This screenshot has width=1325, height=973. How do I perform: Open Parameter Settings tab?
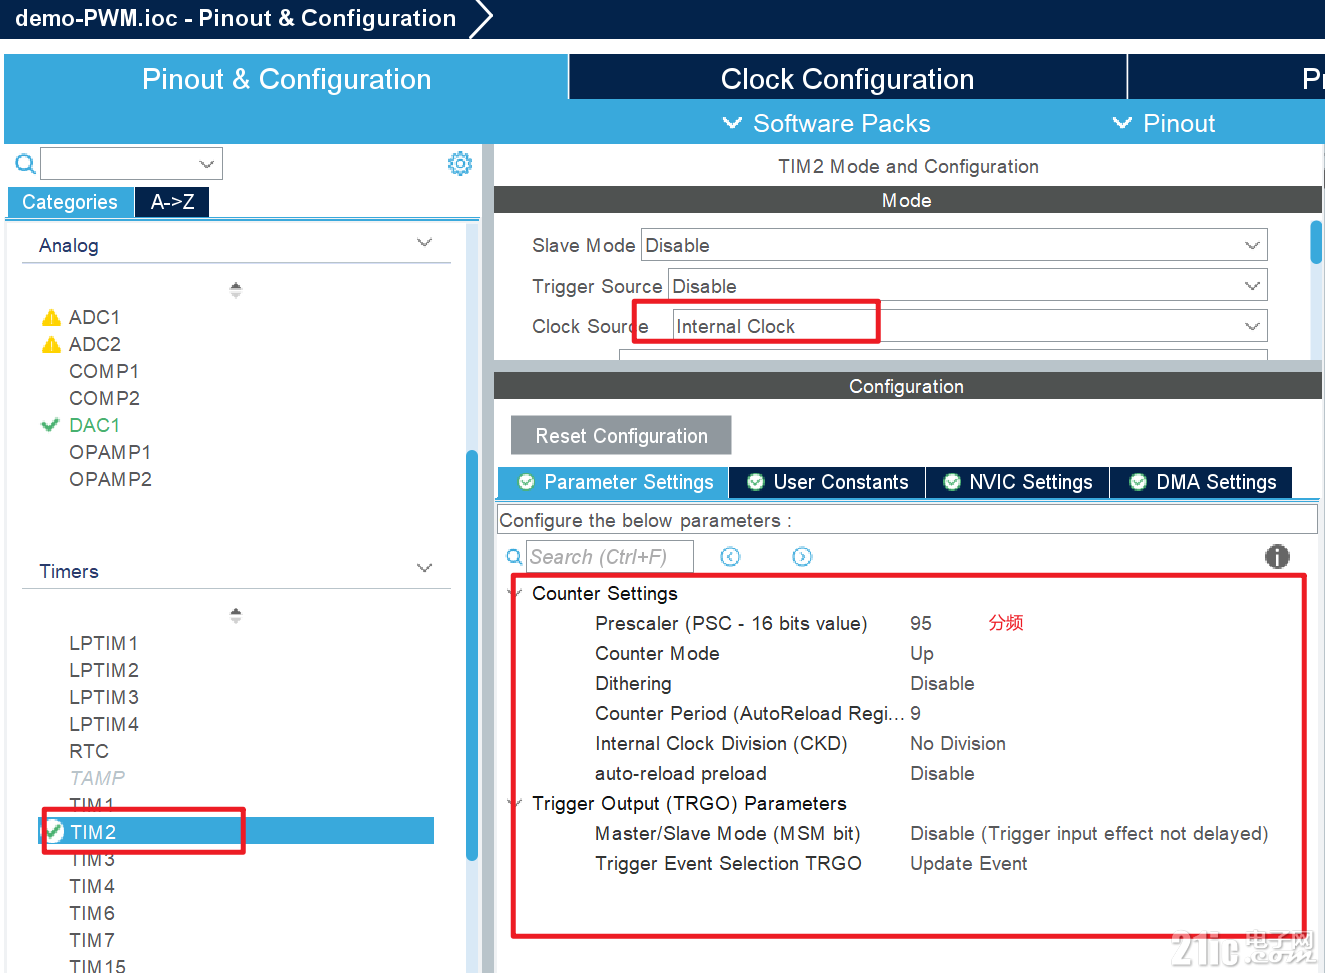coord(613,482)
